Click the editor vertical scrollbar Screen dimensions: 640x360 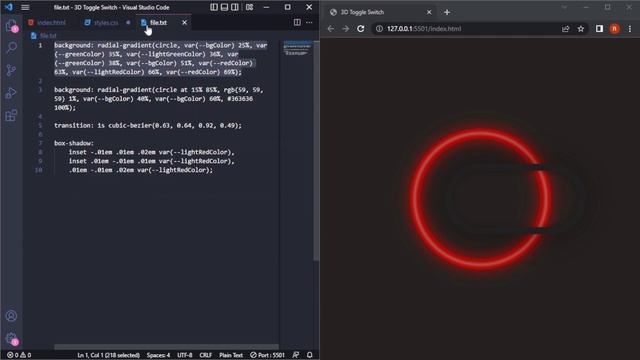tap(316, 150)
